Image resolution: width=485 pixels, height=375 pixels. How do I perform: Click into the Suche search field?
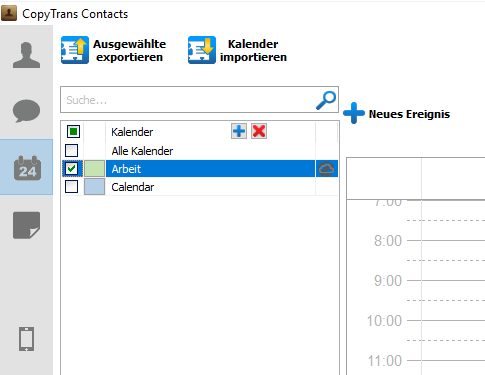click(188, 100)
